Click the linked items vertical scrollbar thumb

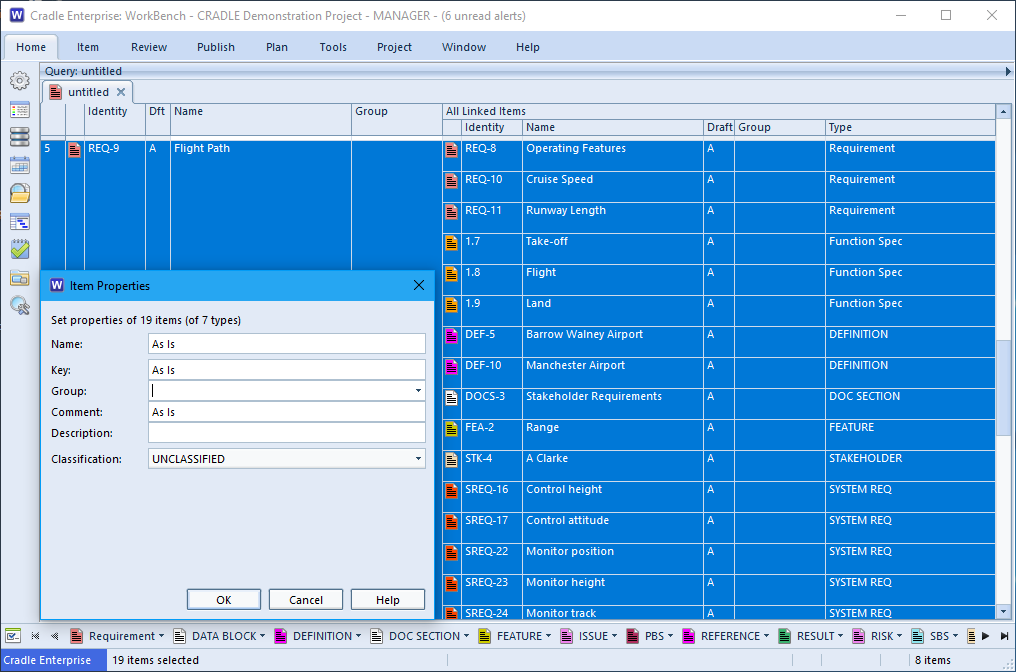click(x=1003, y=389)
